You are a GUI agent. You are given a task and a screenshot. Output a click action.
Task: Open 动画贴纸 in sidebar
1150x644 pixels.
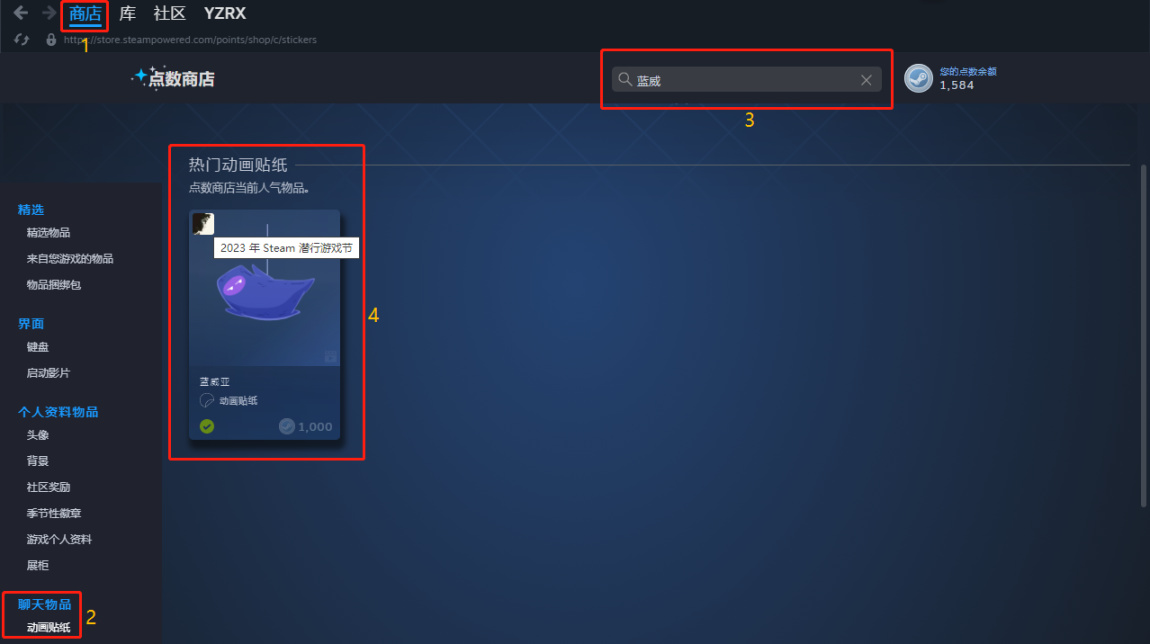click(x=48, y=627)
